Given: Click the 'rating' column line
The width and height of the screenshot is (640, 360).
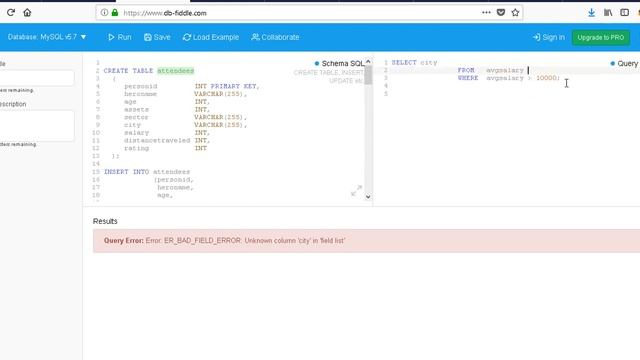Looking at the screenshot, I should coord(165,148).
